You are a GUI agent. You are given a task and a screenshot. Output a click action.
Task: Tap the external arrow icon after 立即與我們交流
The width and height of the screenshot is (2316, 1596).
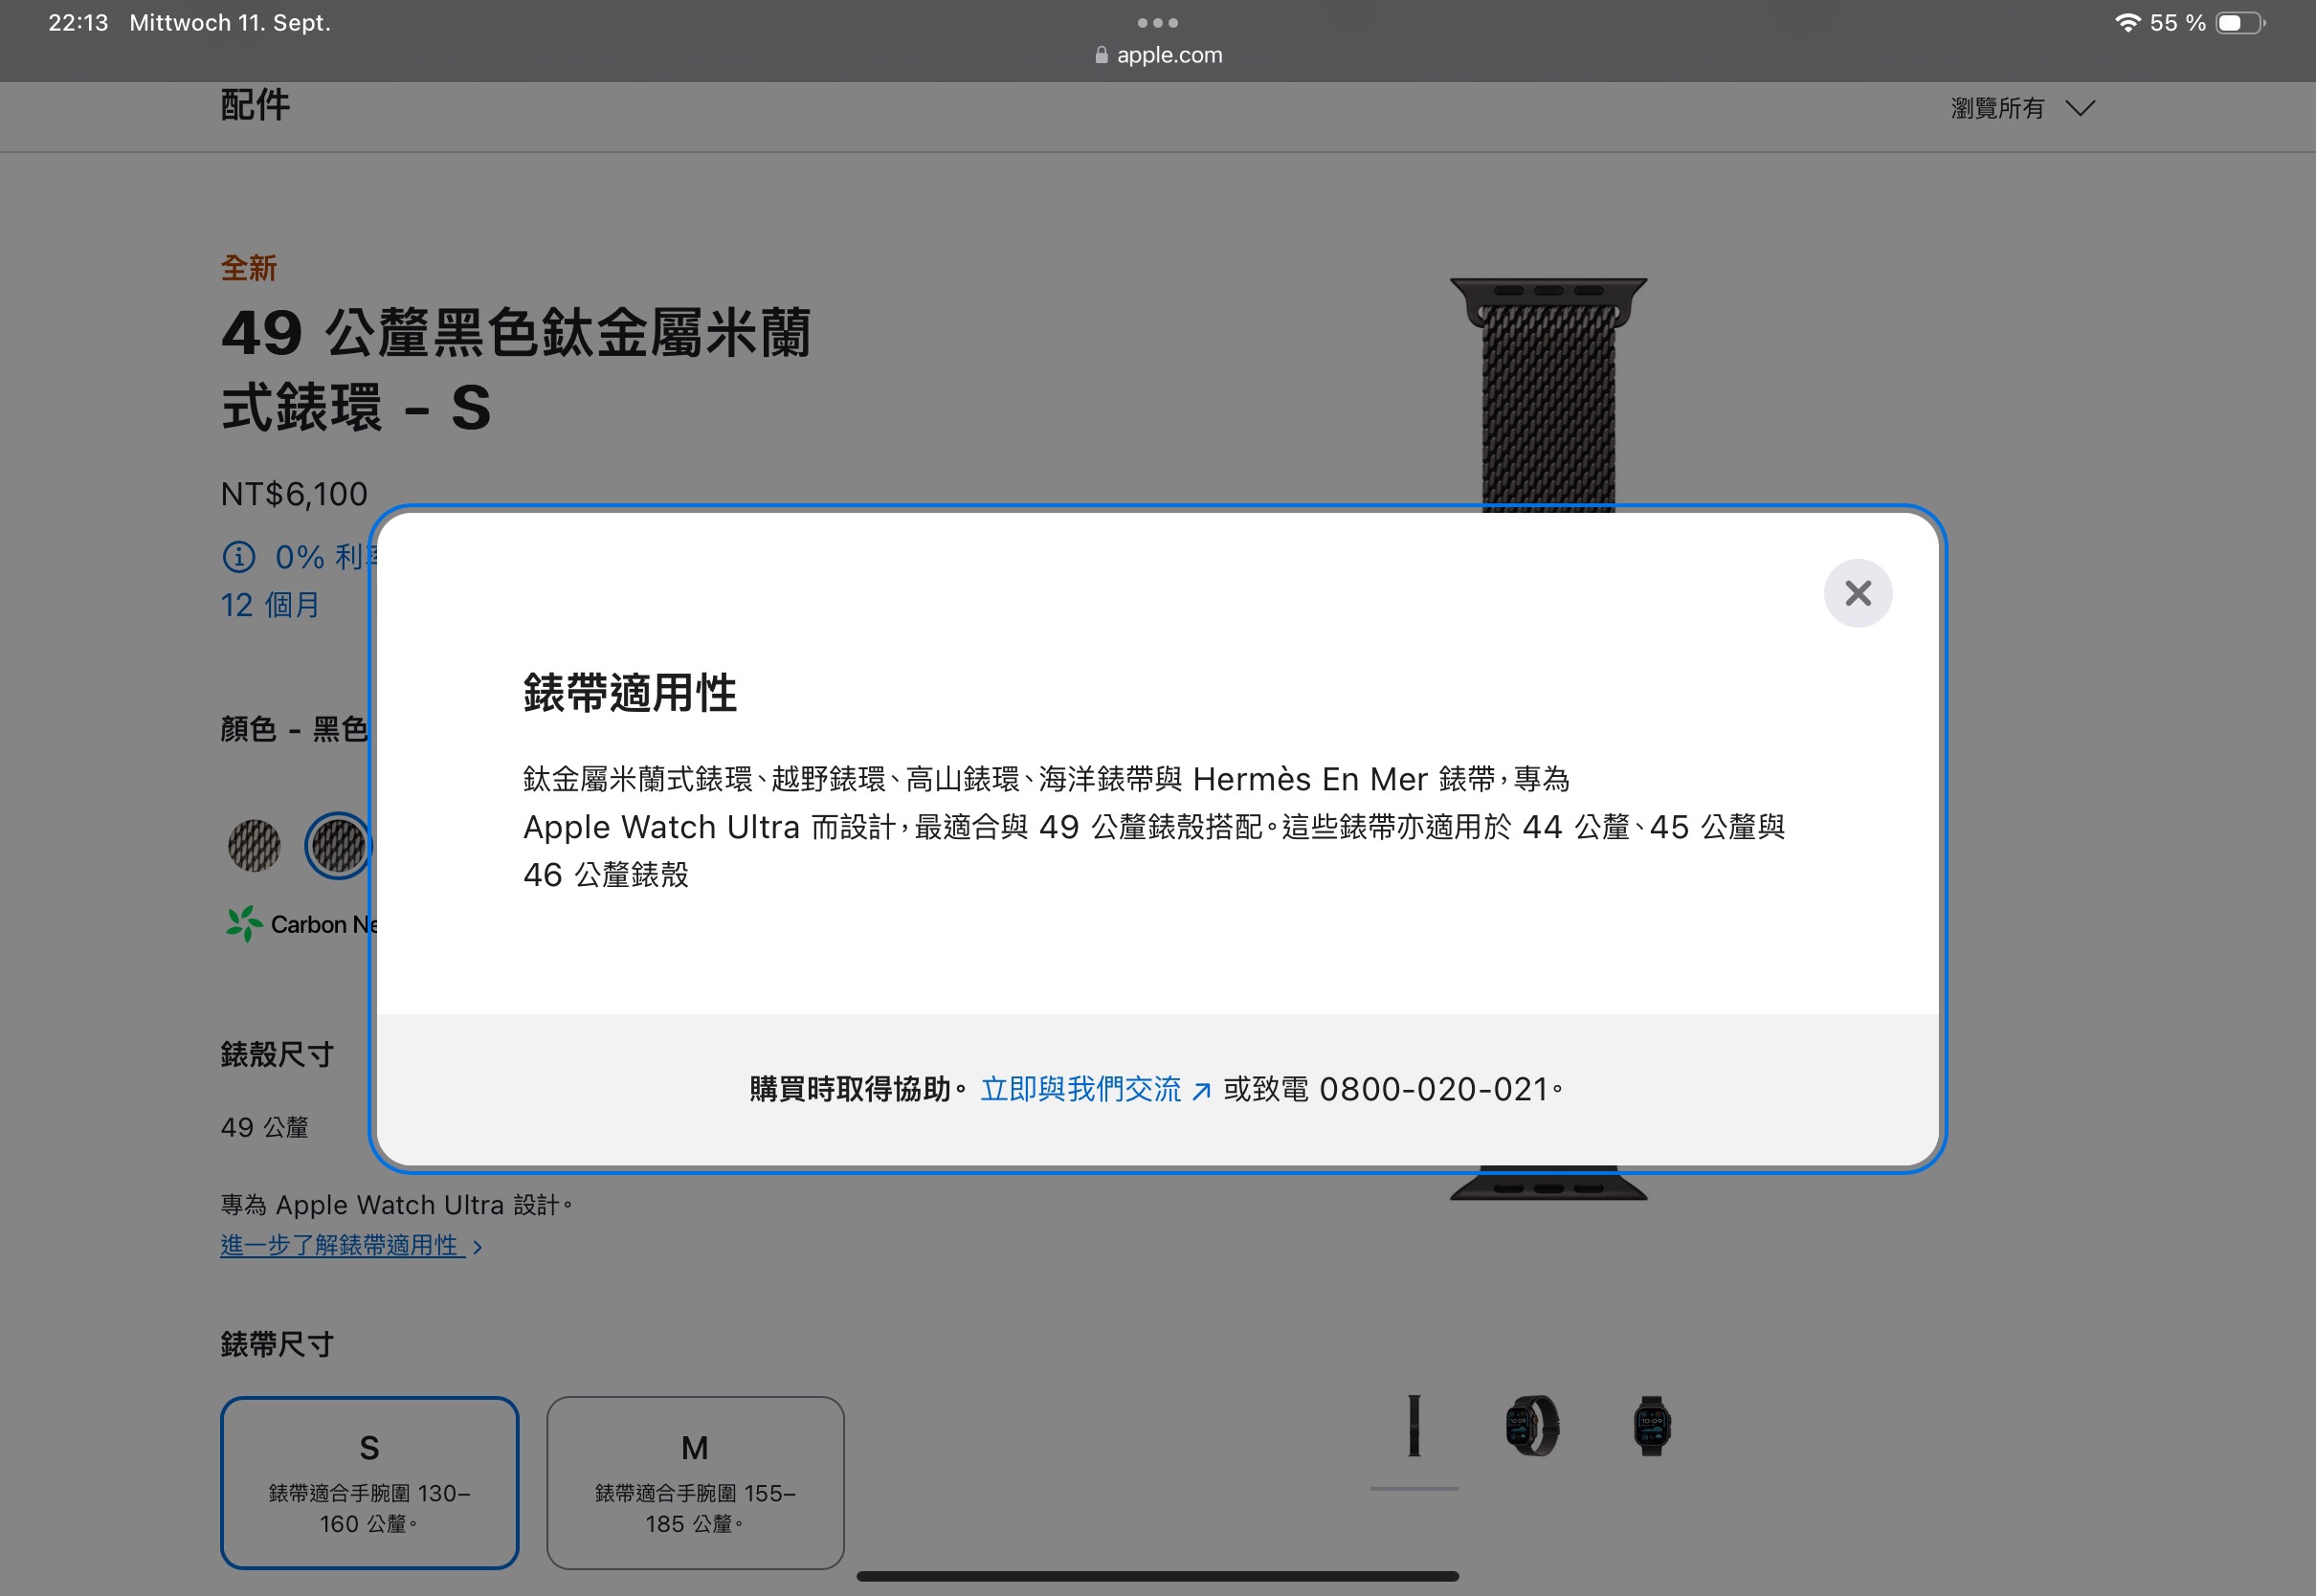click(1201, 1091)
